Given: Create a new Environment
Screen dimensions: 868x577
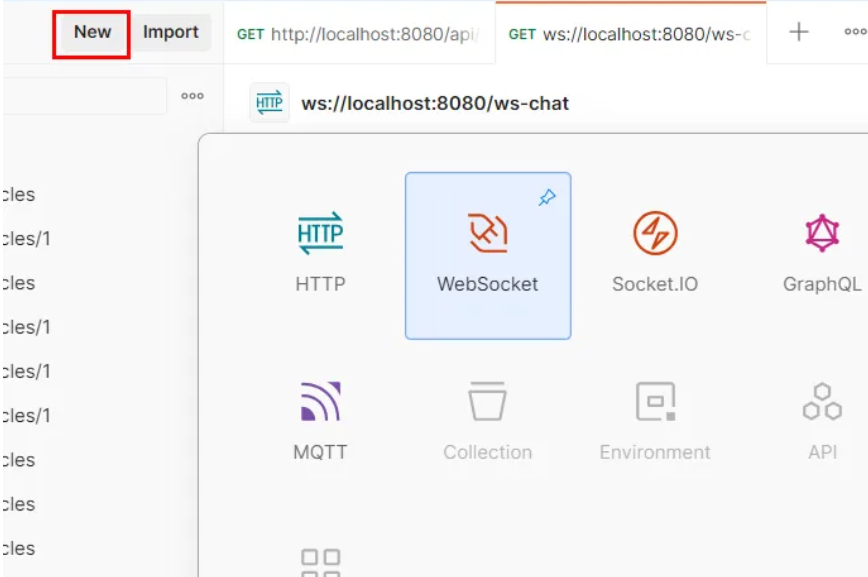Looking at the screenshot, I should [x=655, y=423].
